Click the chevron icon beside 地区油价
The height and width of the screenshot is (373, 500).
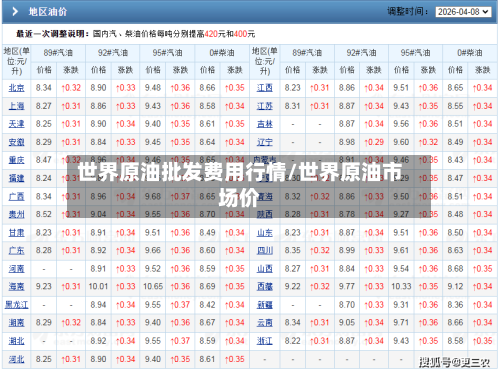[15, 12]
